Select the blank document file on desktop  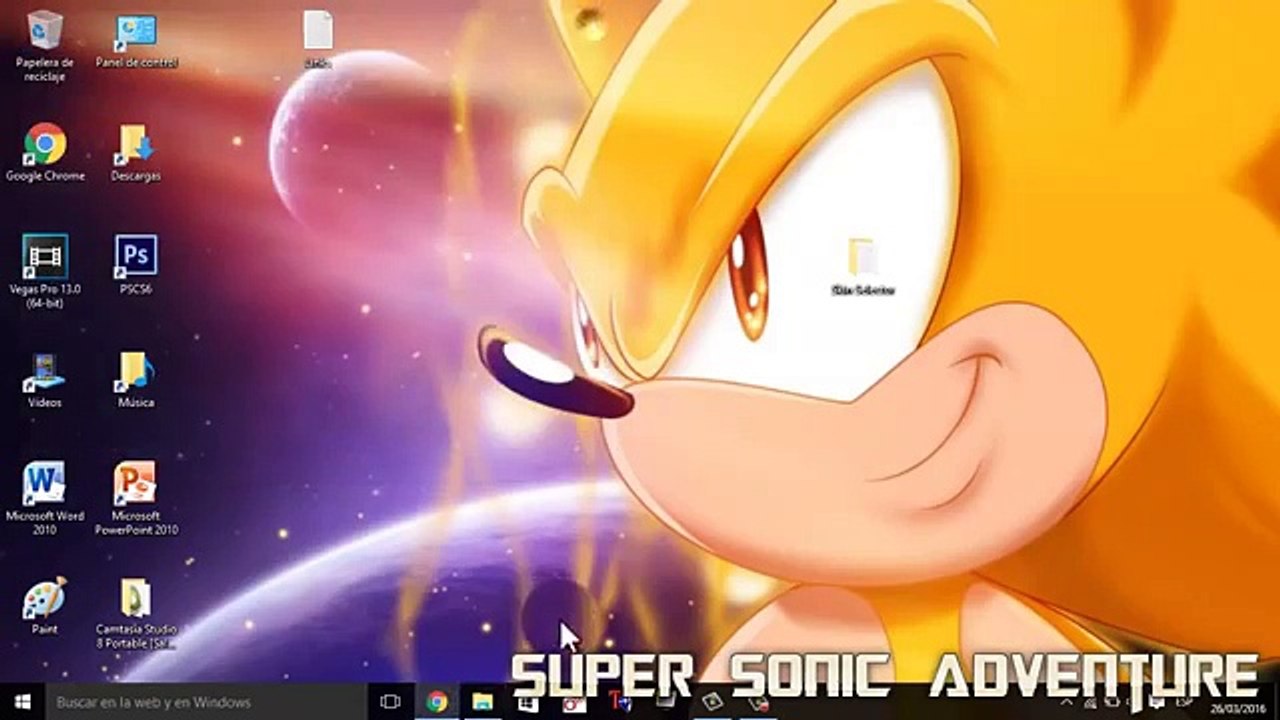tap(318, 38)
